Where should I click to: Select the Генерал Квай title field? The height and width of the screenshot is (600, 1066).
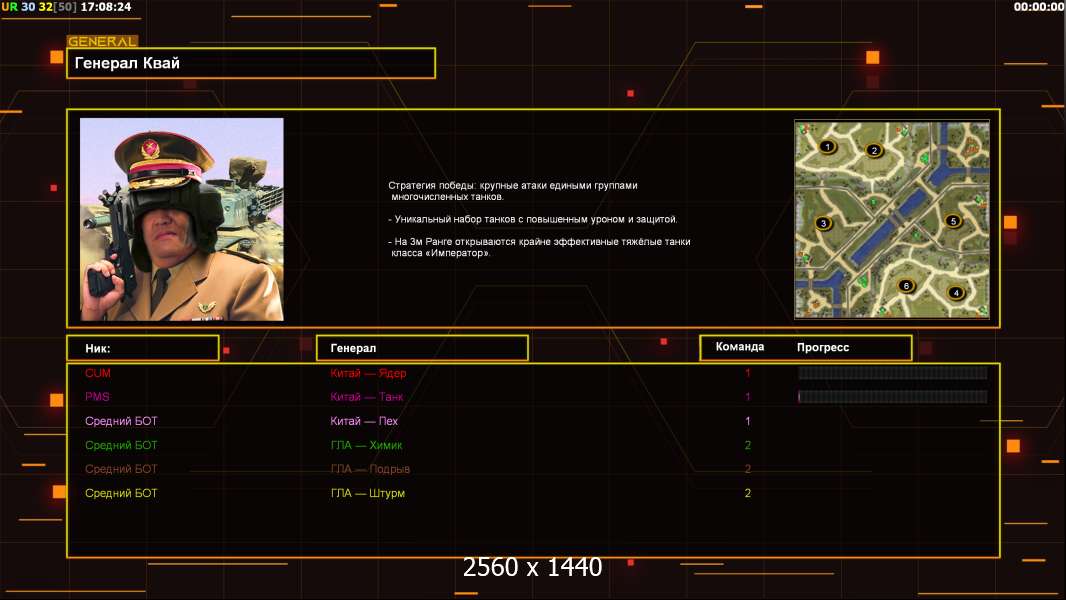(x=251, y=63)
